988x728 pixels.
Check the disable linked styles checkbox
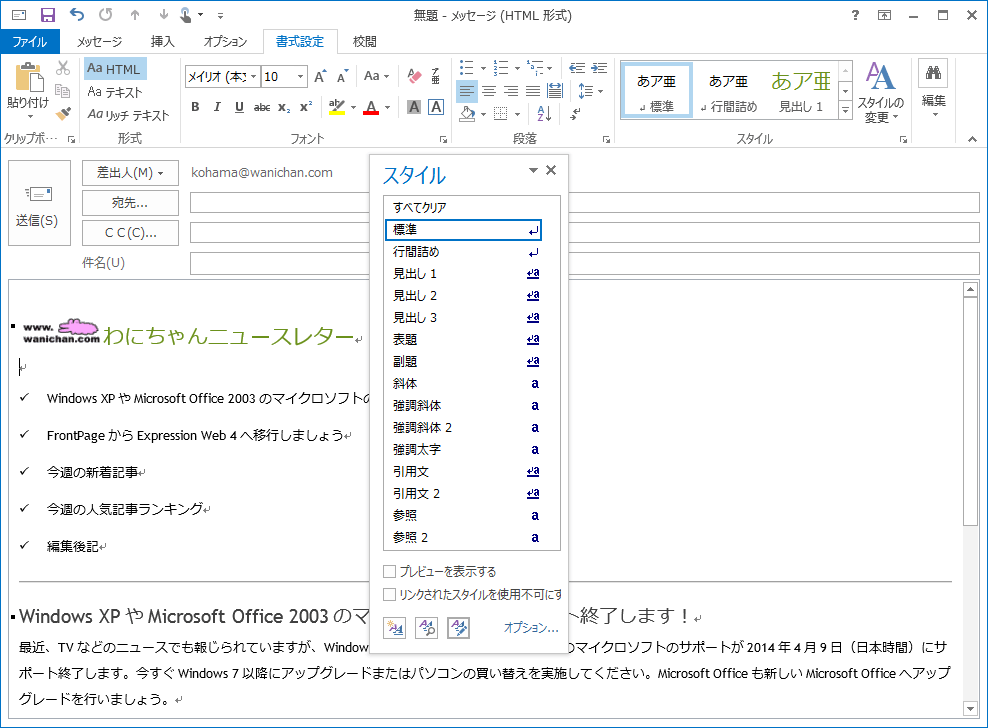click(x=389, y=594)
